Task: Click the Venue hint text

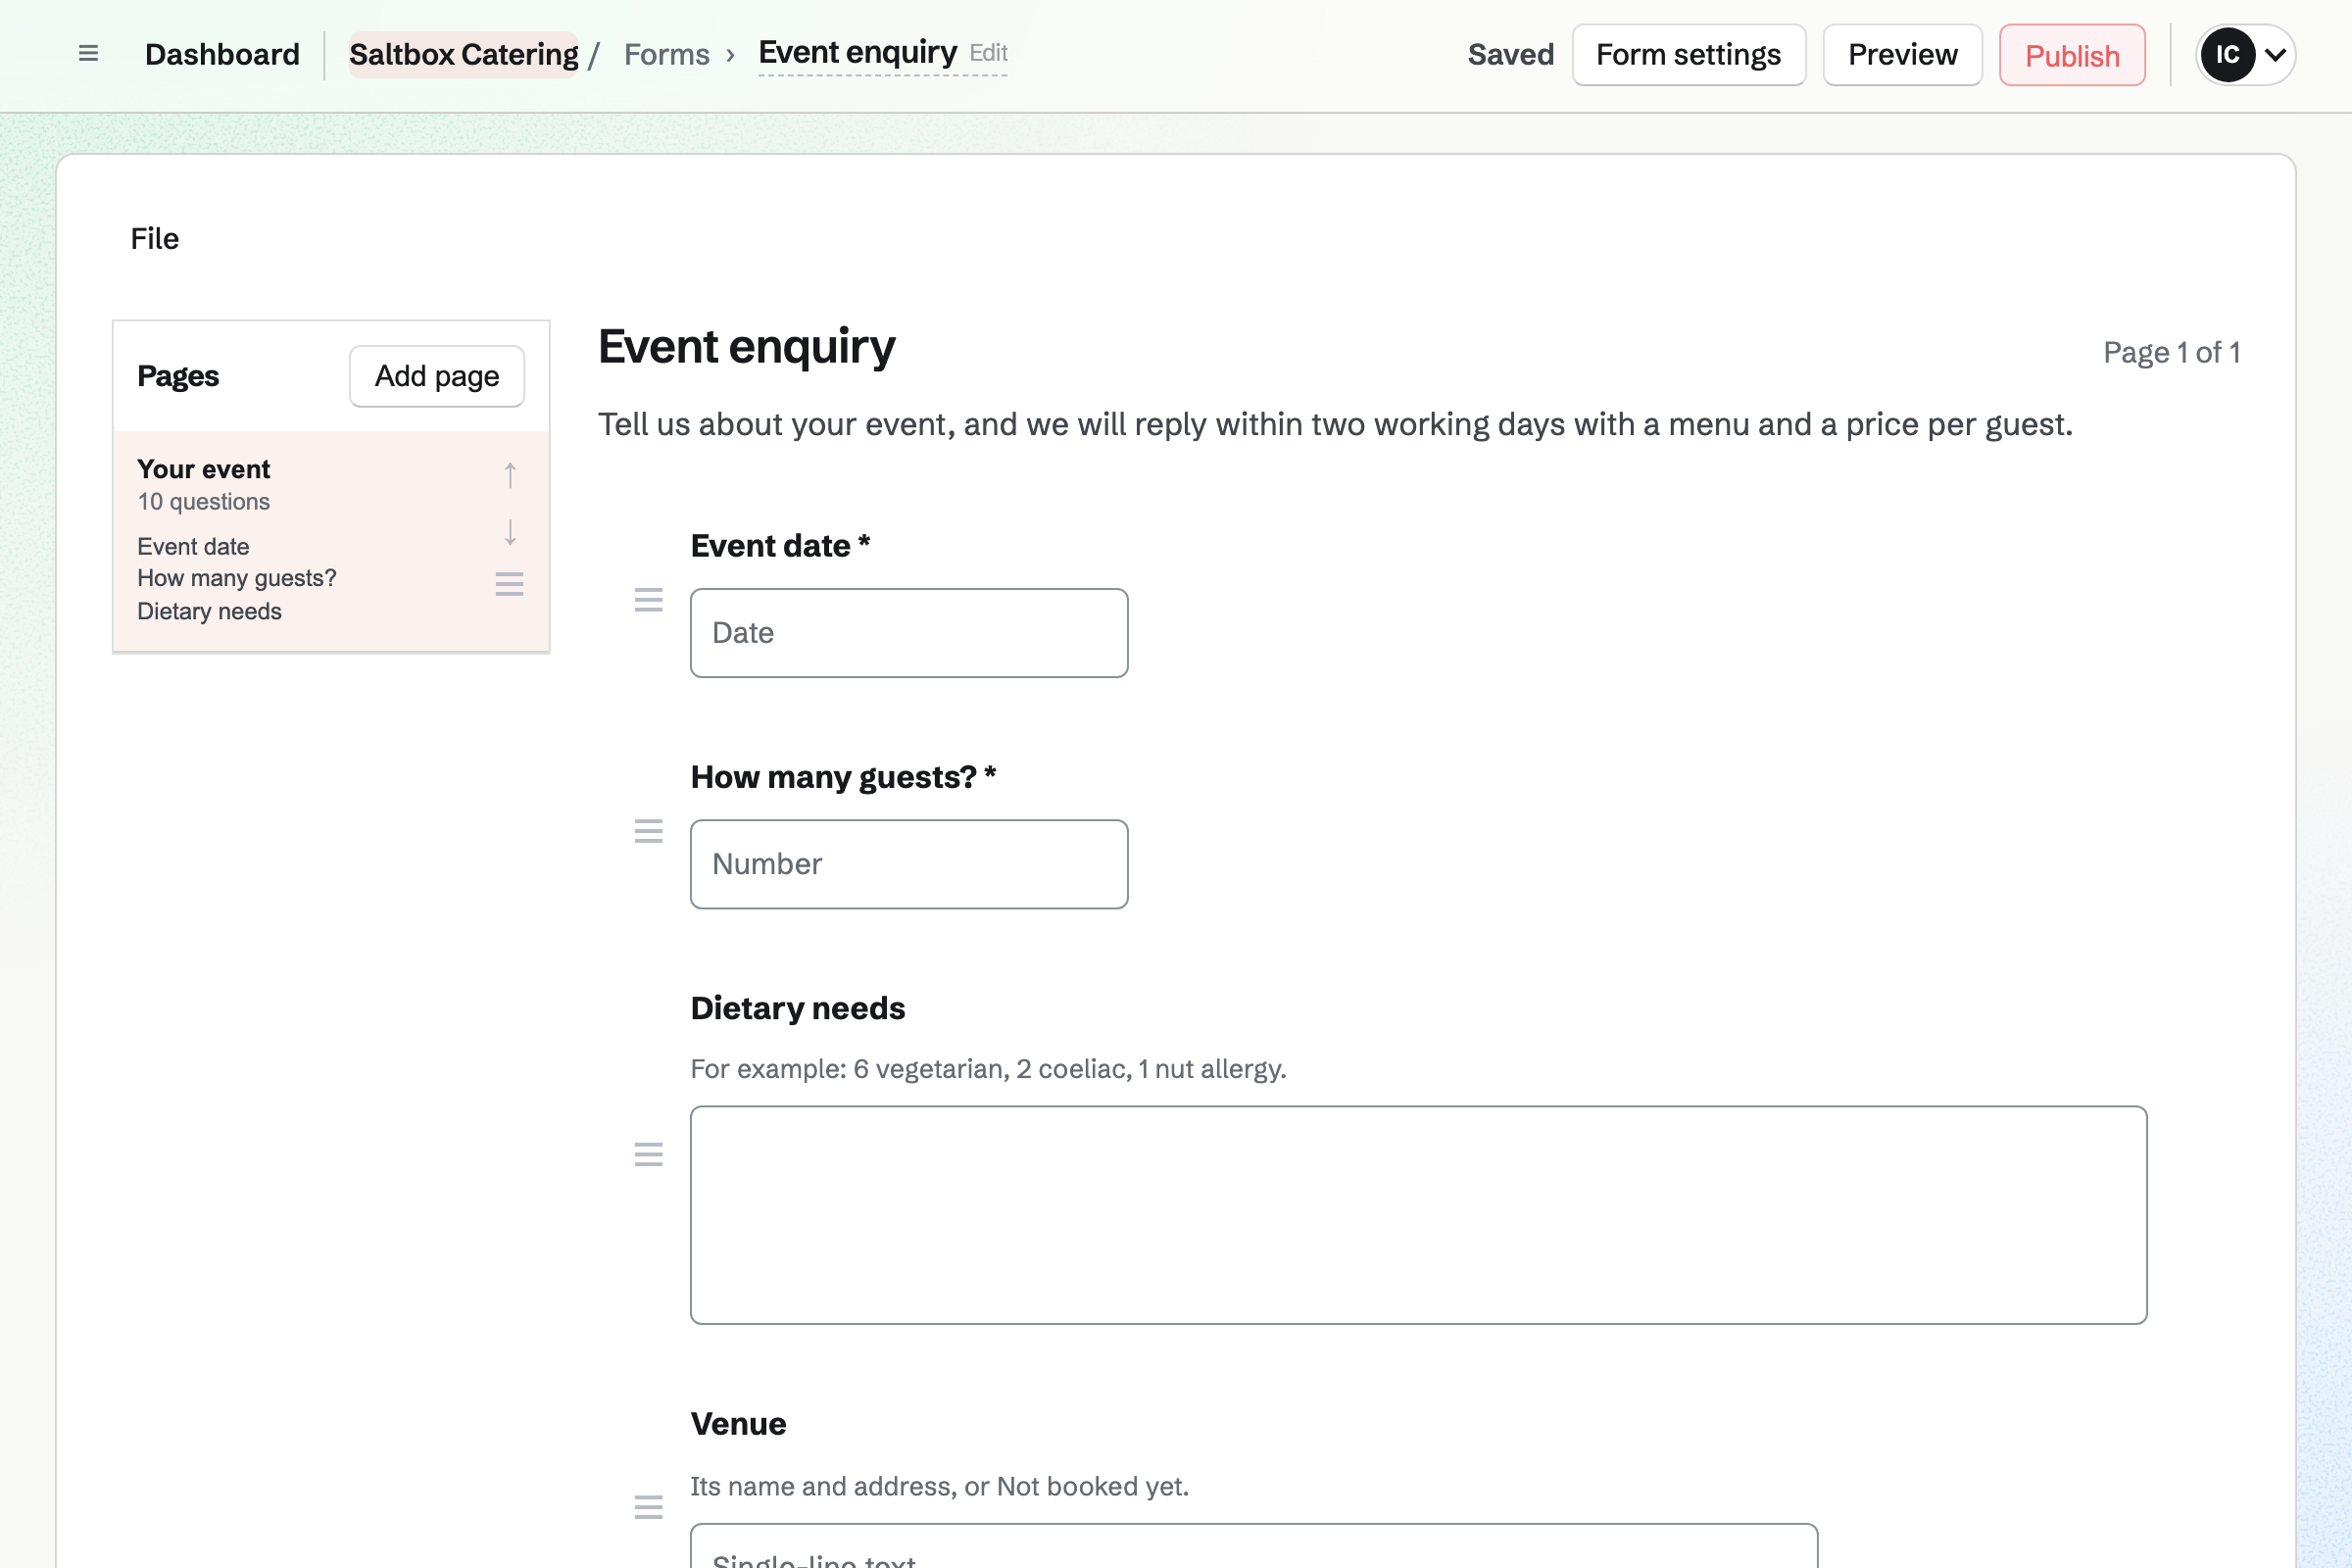Action: tap(939, 1486)
